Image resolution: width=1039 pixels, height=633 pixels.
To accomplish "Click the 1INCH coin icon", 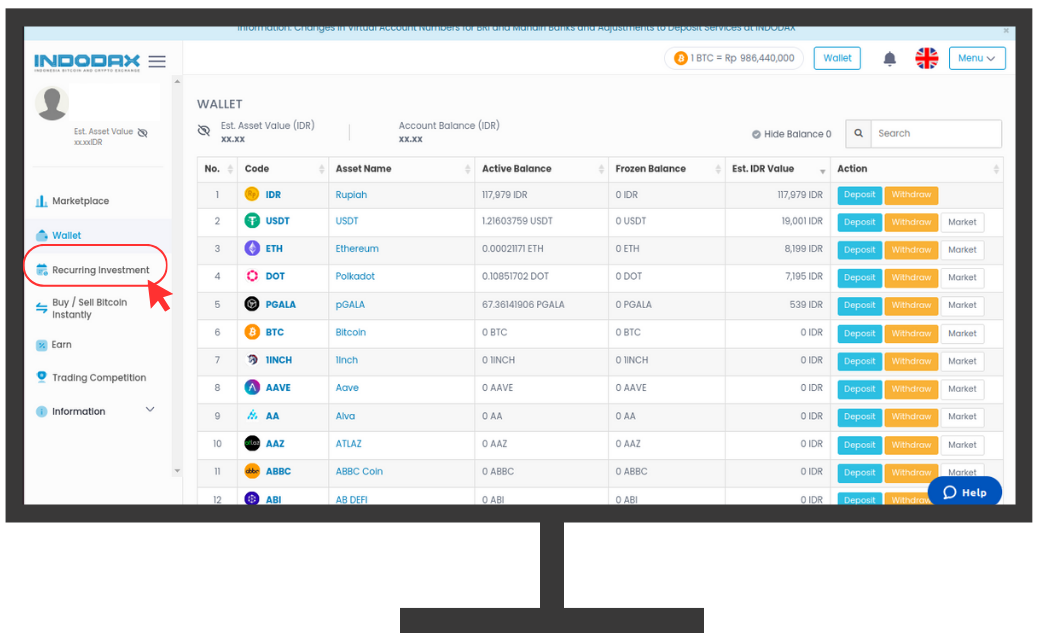I will pos(252,360).
